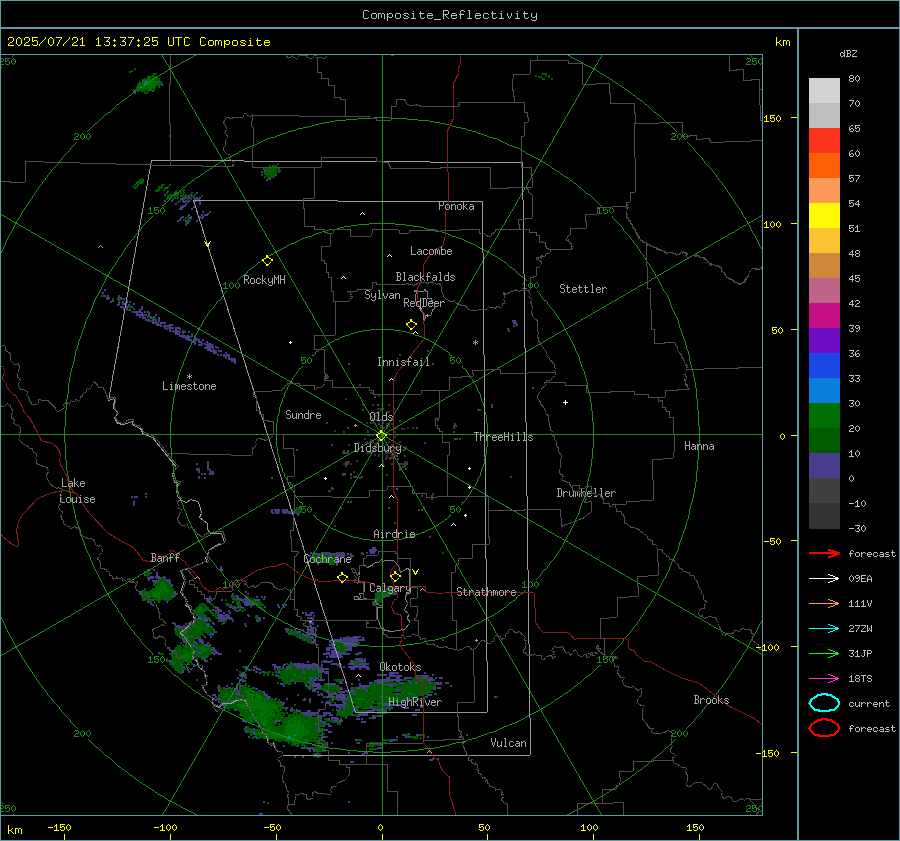Click the Vulcan town label
Screen dimensions: 900x841
coord(509,743)
